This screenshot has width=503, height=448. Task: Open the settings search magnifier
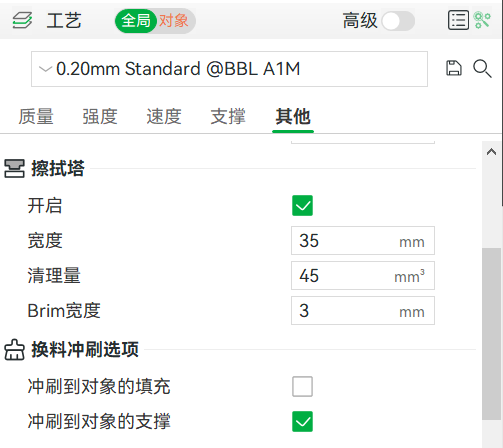coord(482,68)
